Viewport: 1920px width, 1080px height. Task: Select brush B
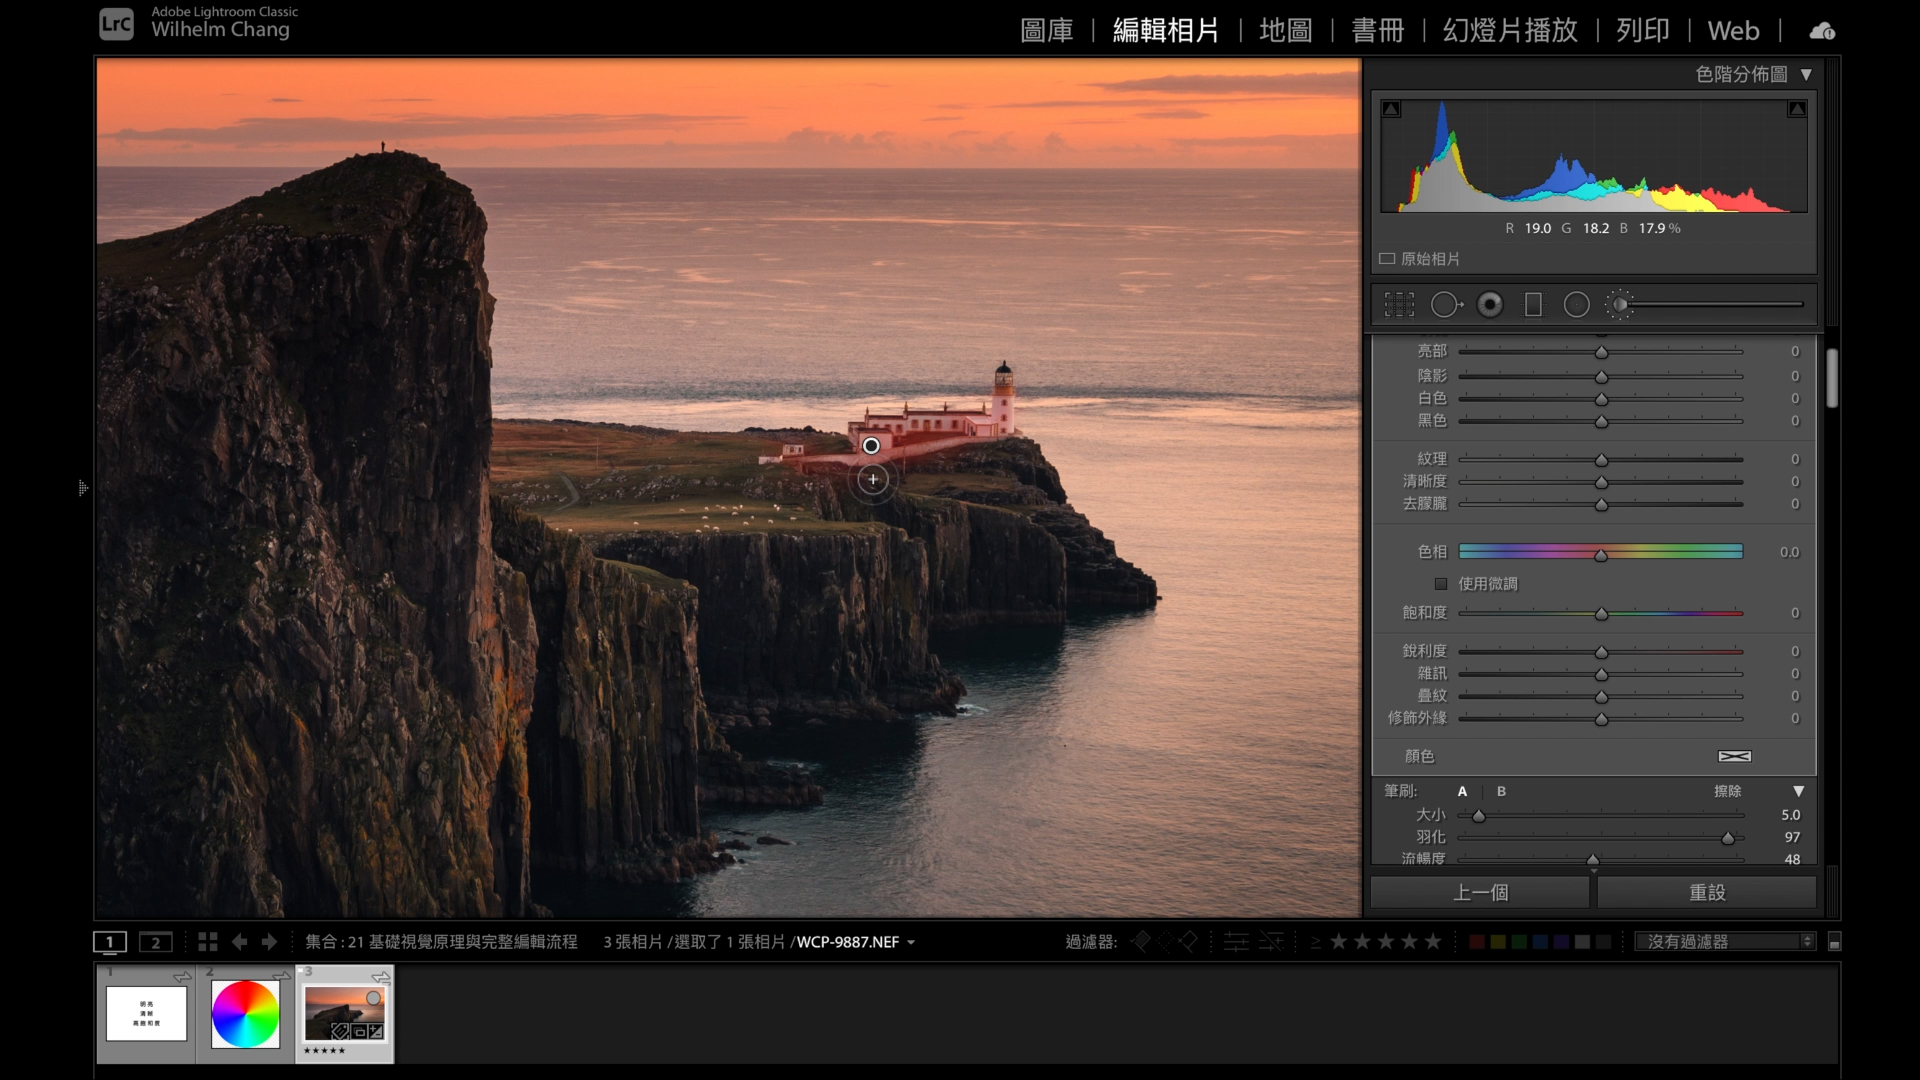[1501, 791]
